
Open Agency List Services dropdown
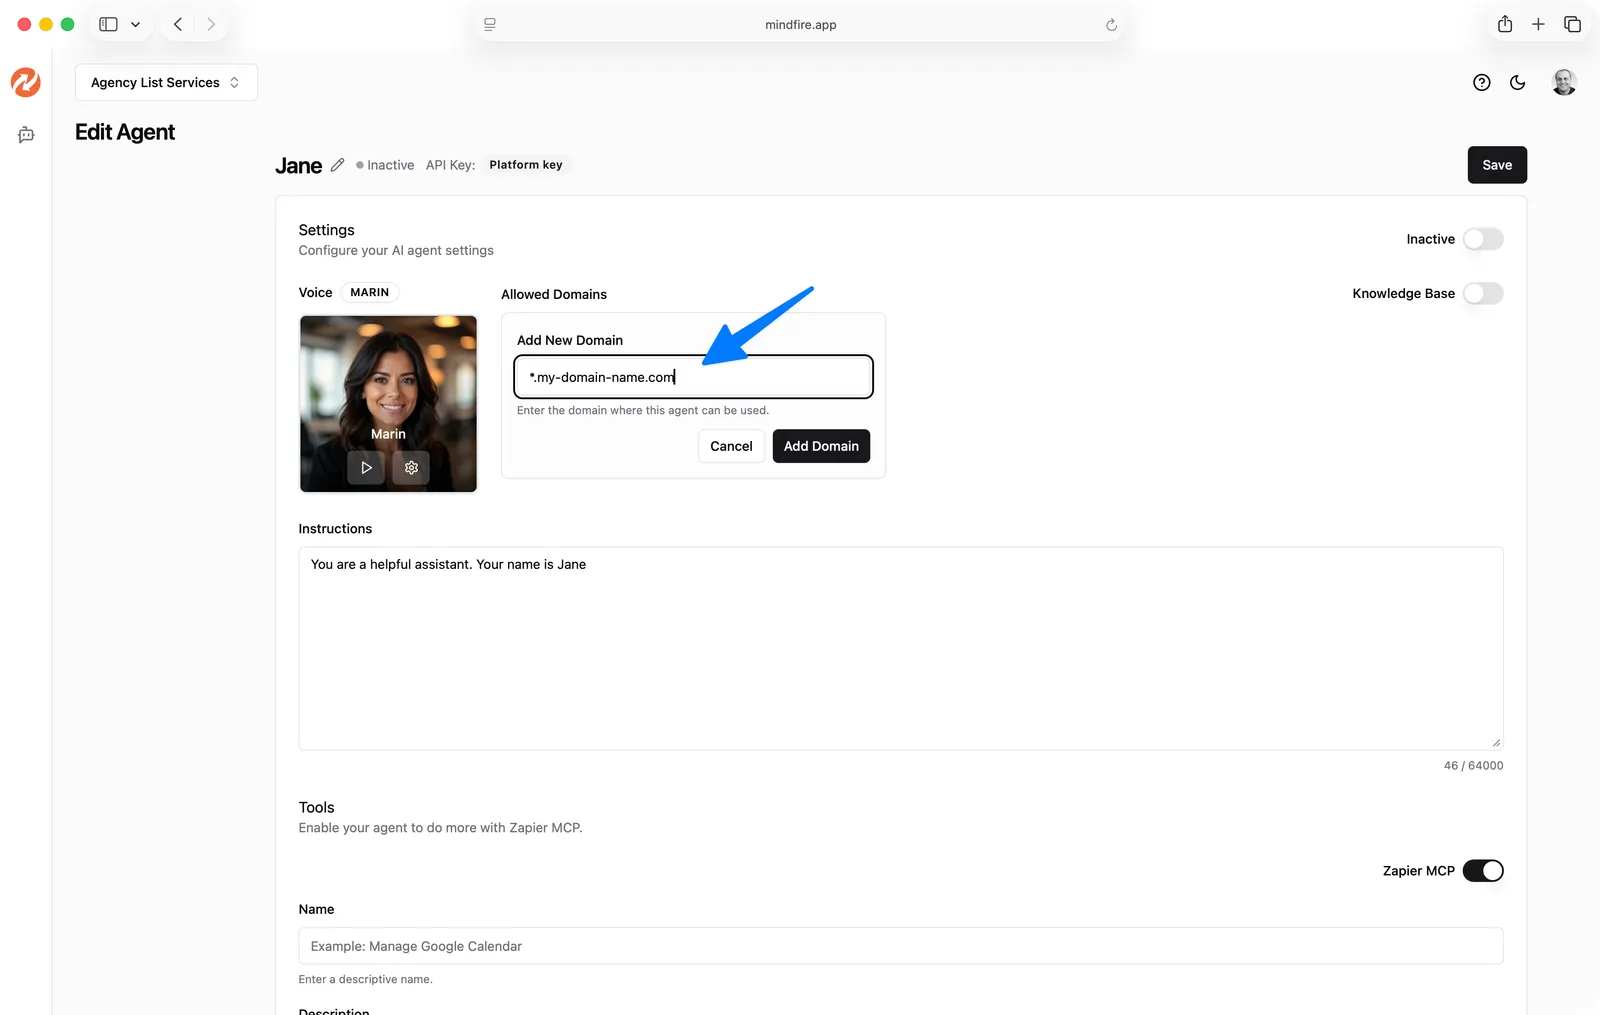pyautogui.click(x=166, y=83)
